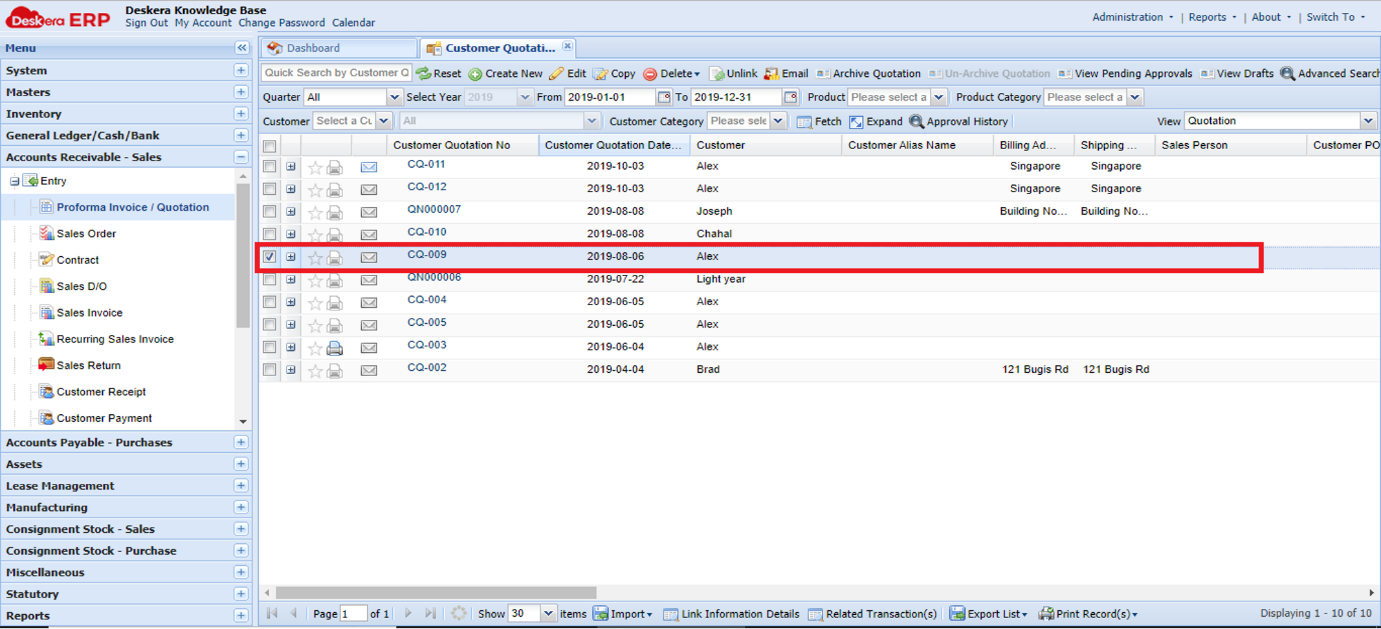Image resolution: width=1381 pixels, height=629 pixels.
Task: Open Approval History
Action: (x=958, y=122)
